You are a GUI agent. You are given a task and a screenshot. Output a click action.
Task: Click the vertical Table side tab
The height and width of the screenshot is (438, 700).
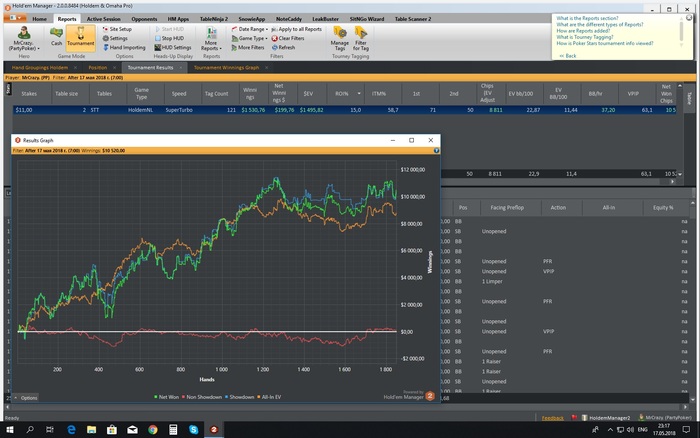(689, 99)
